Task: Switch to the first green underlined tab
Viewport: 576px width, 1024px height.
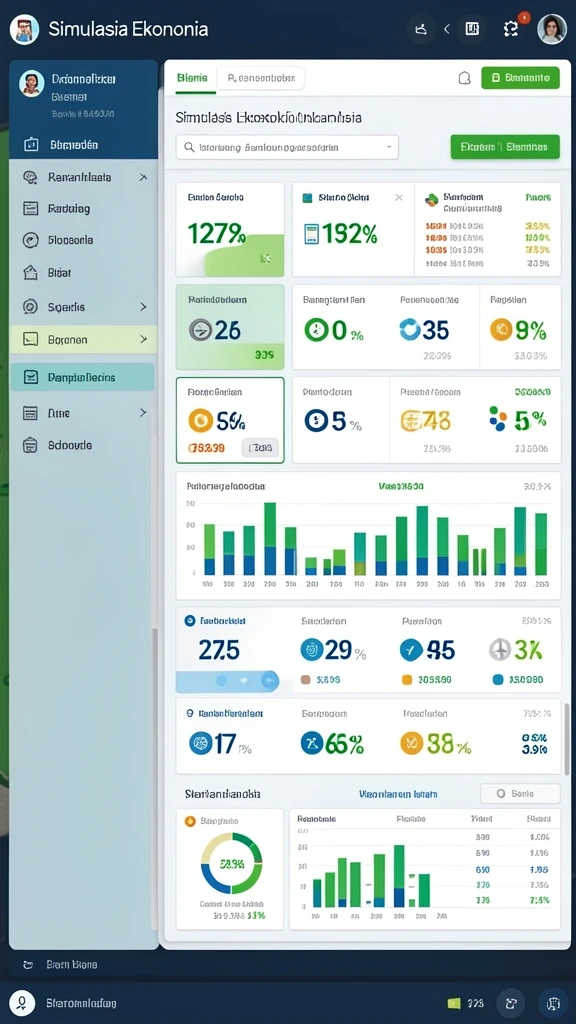Action: [x=192, y=78]
